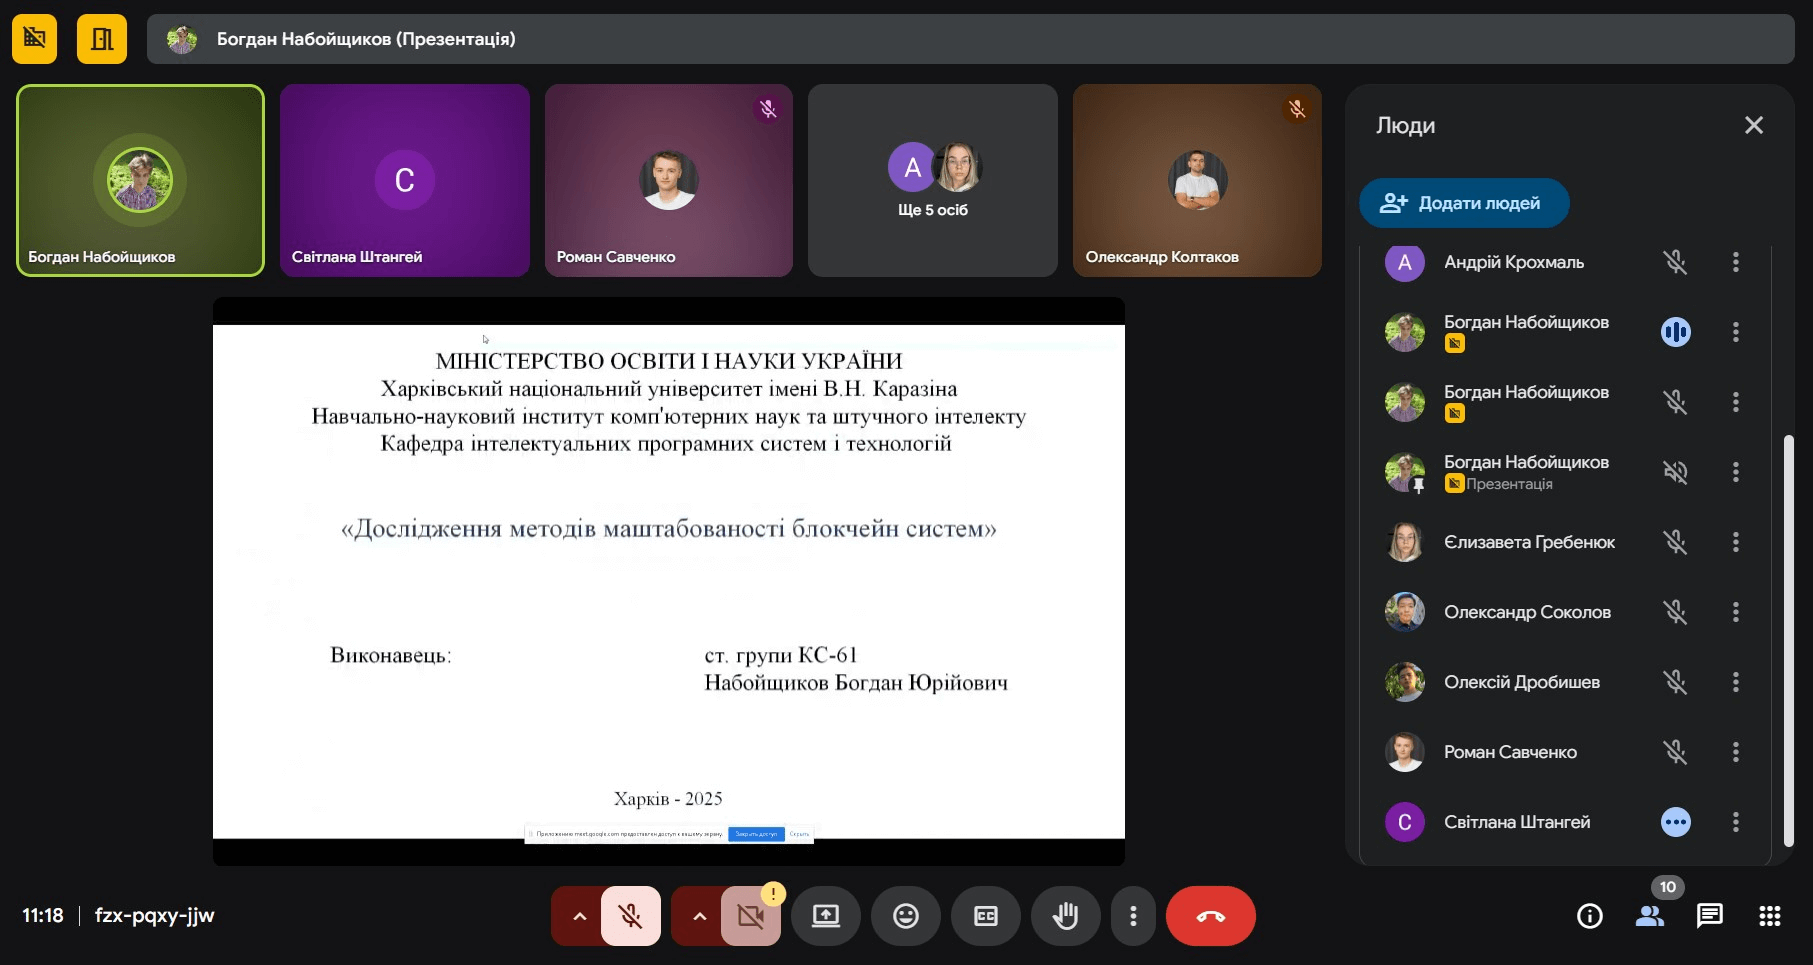Toggle the microphone mute button
This screenshot has height=965, width=1813.
pyautogui.click(x=630, y=916)
